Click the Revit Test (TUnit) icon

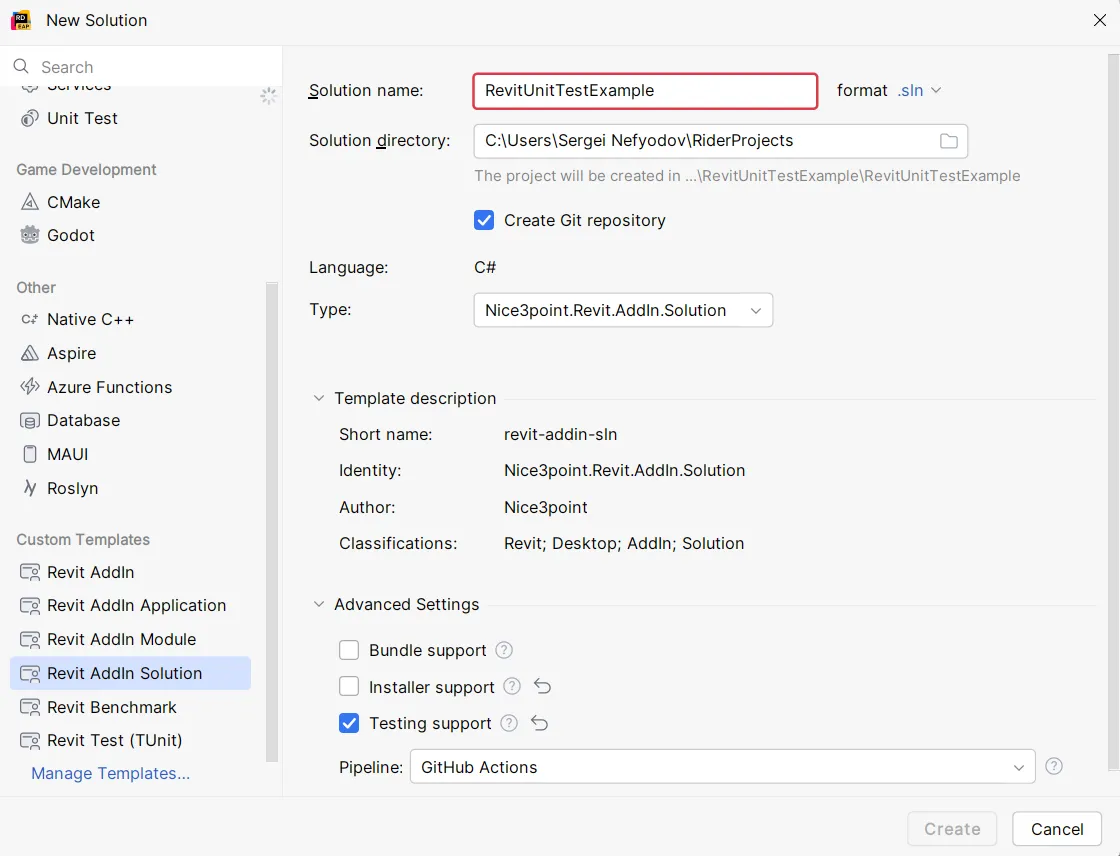coord(30,740)
